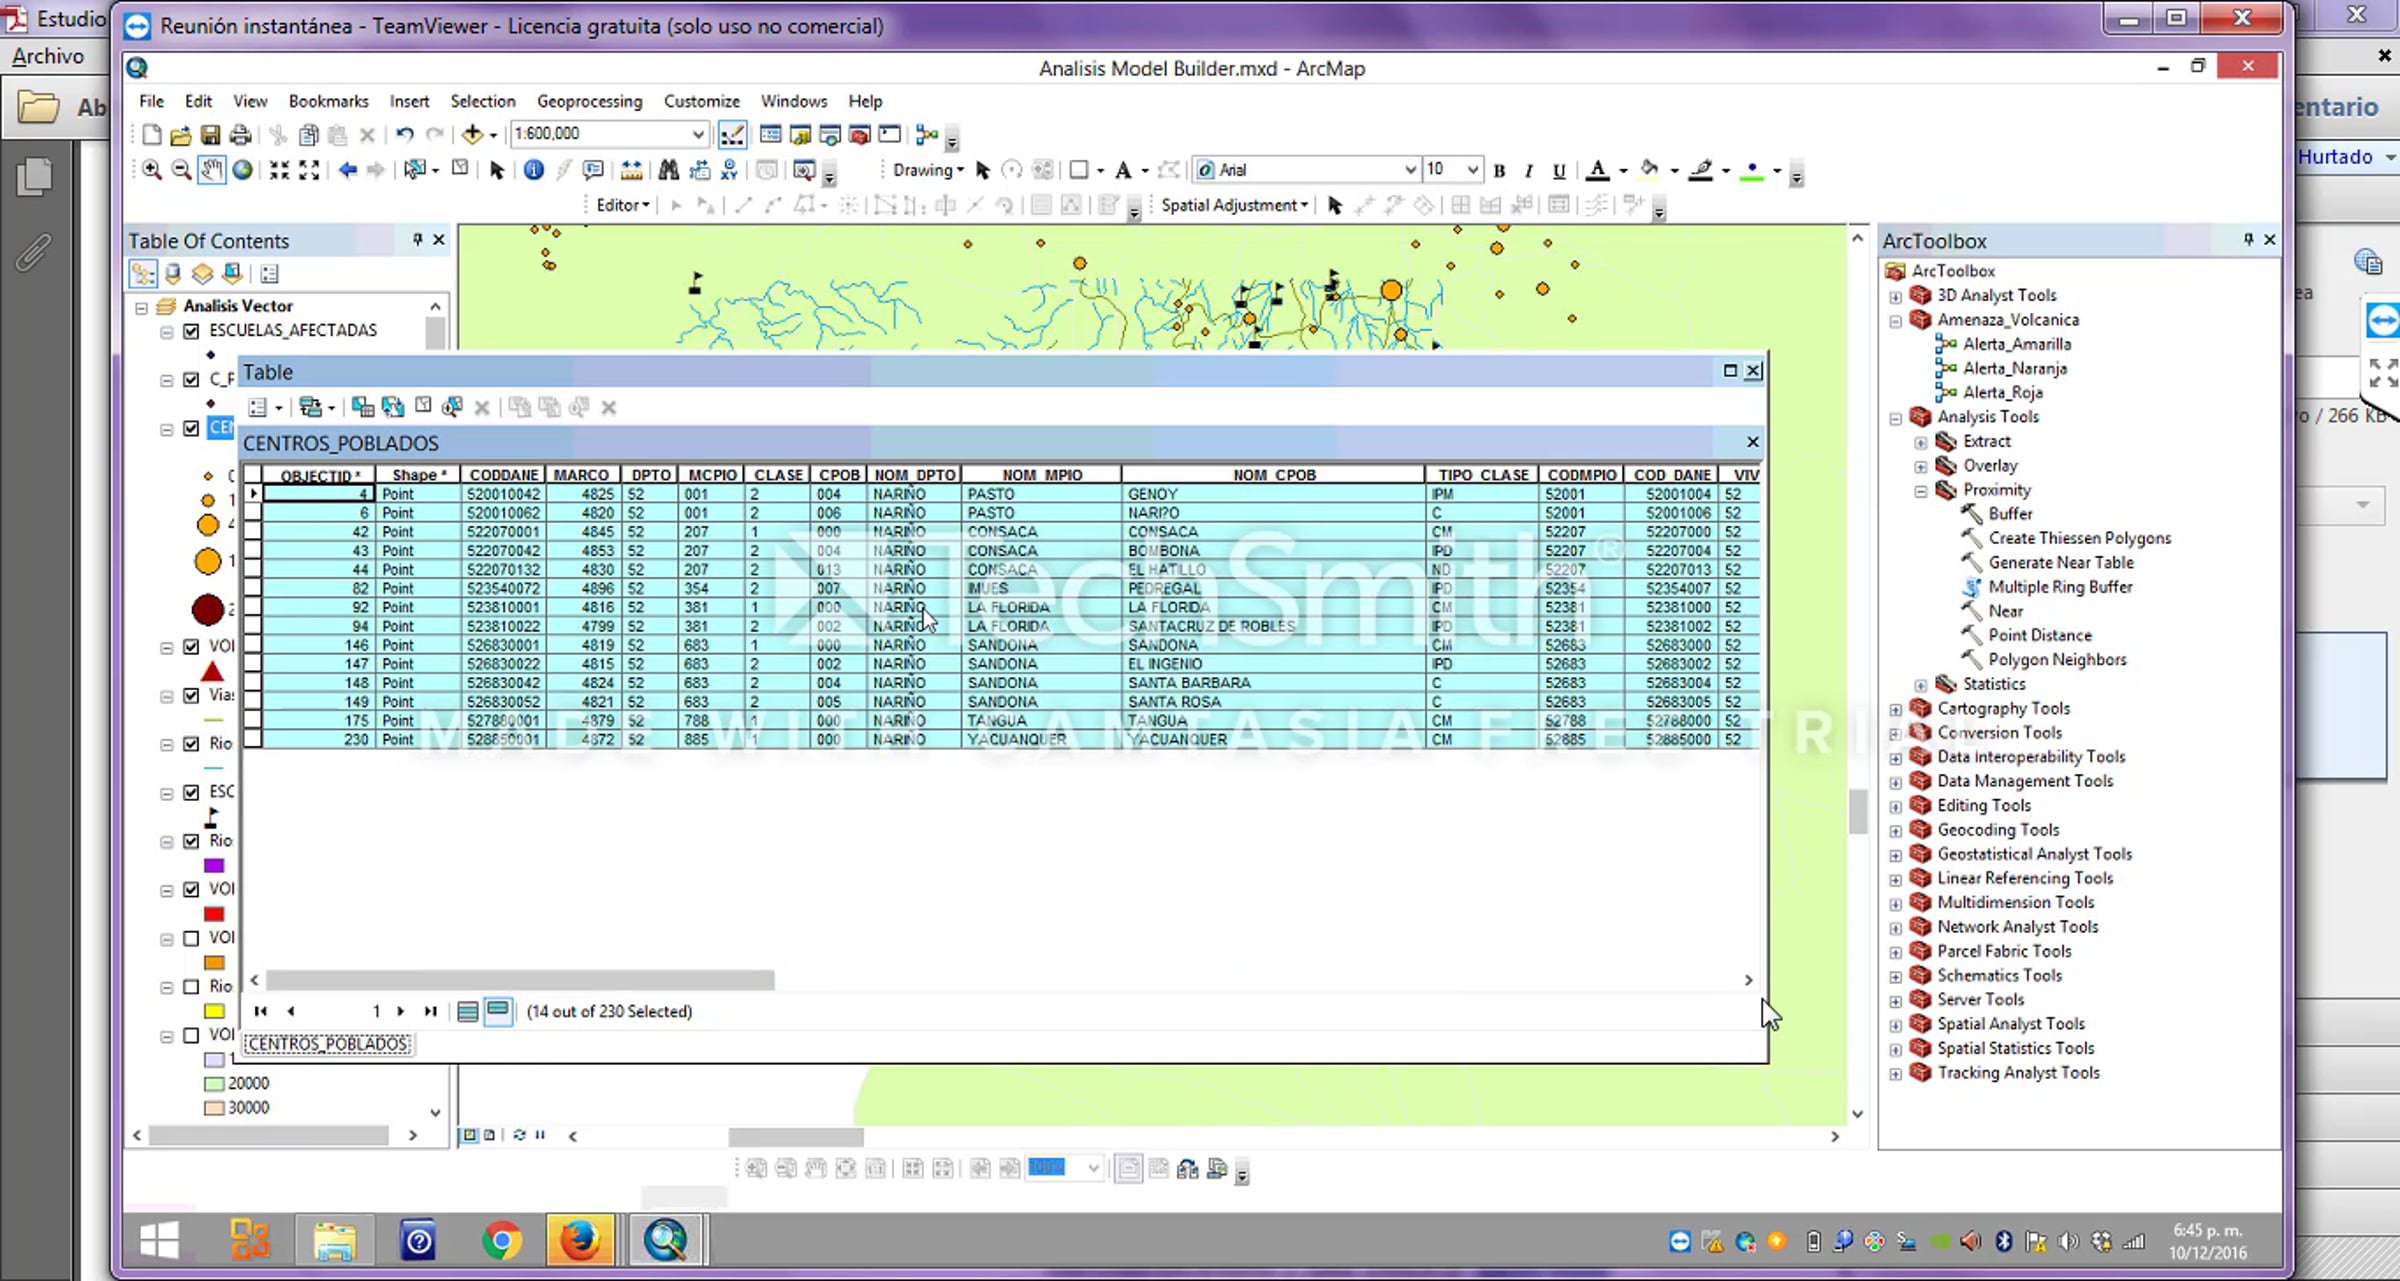The width and height of the screenshot is (2400, 1281).
Task: Create a new map document
Action: [151, 135]
